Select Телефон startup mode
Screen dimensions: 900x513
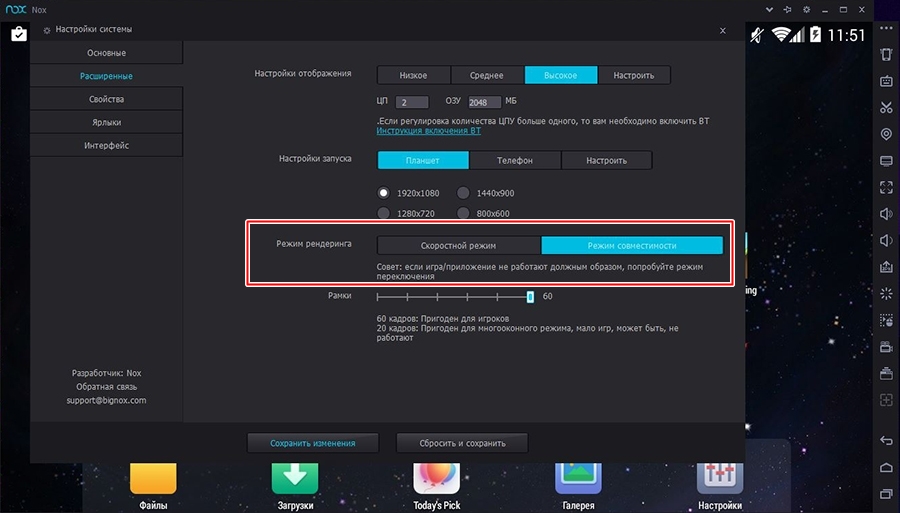(515, 160)
